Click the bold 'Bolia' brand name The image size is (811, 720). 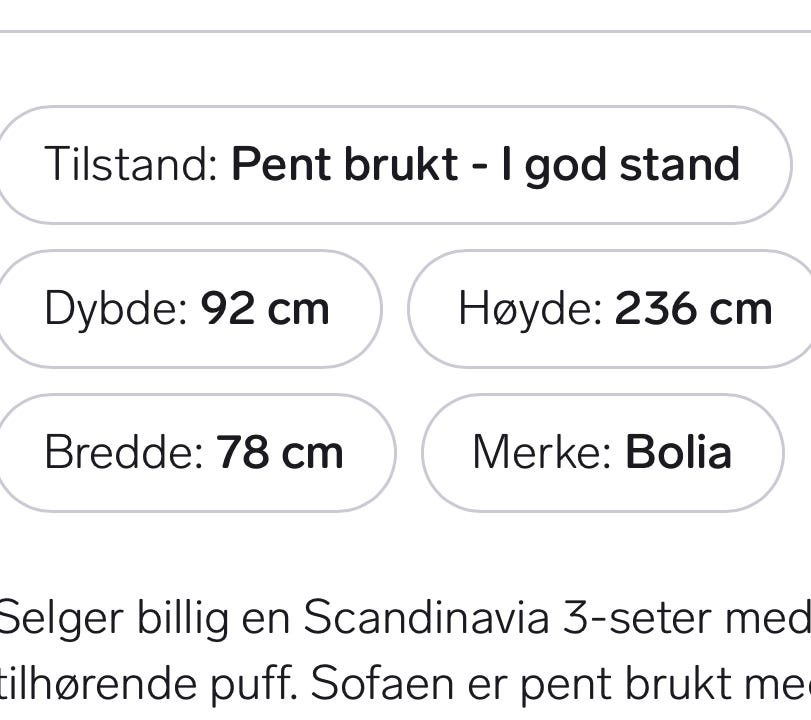point(678,453)
